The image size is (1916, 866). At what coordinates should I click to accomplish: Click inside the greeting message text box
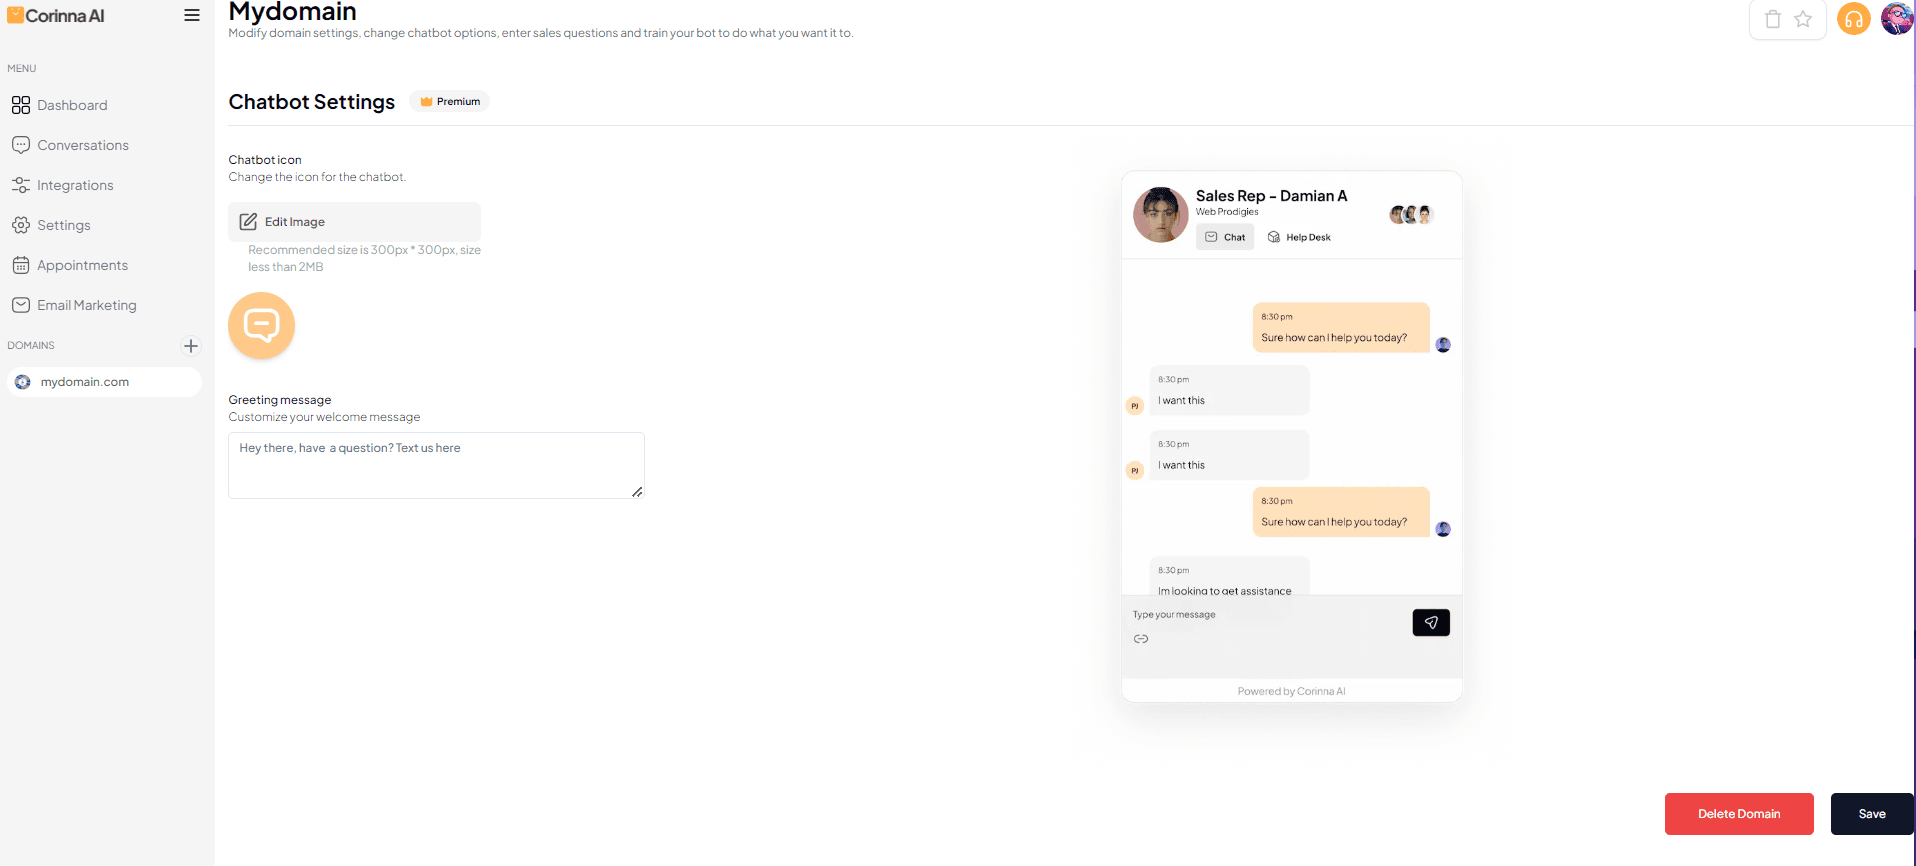click(436, 464)
